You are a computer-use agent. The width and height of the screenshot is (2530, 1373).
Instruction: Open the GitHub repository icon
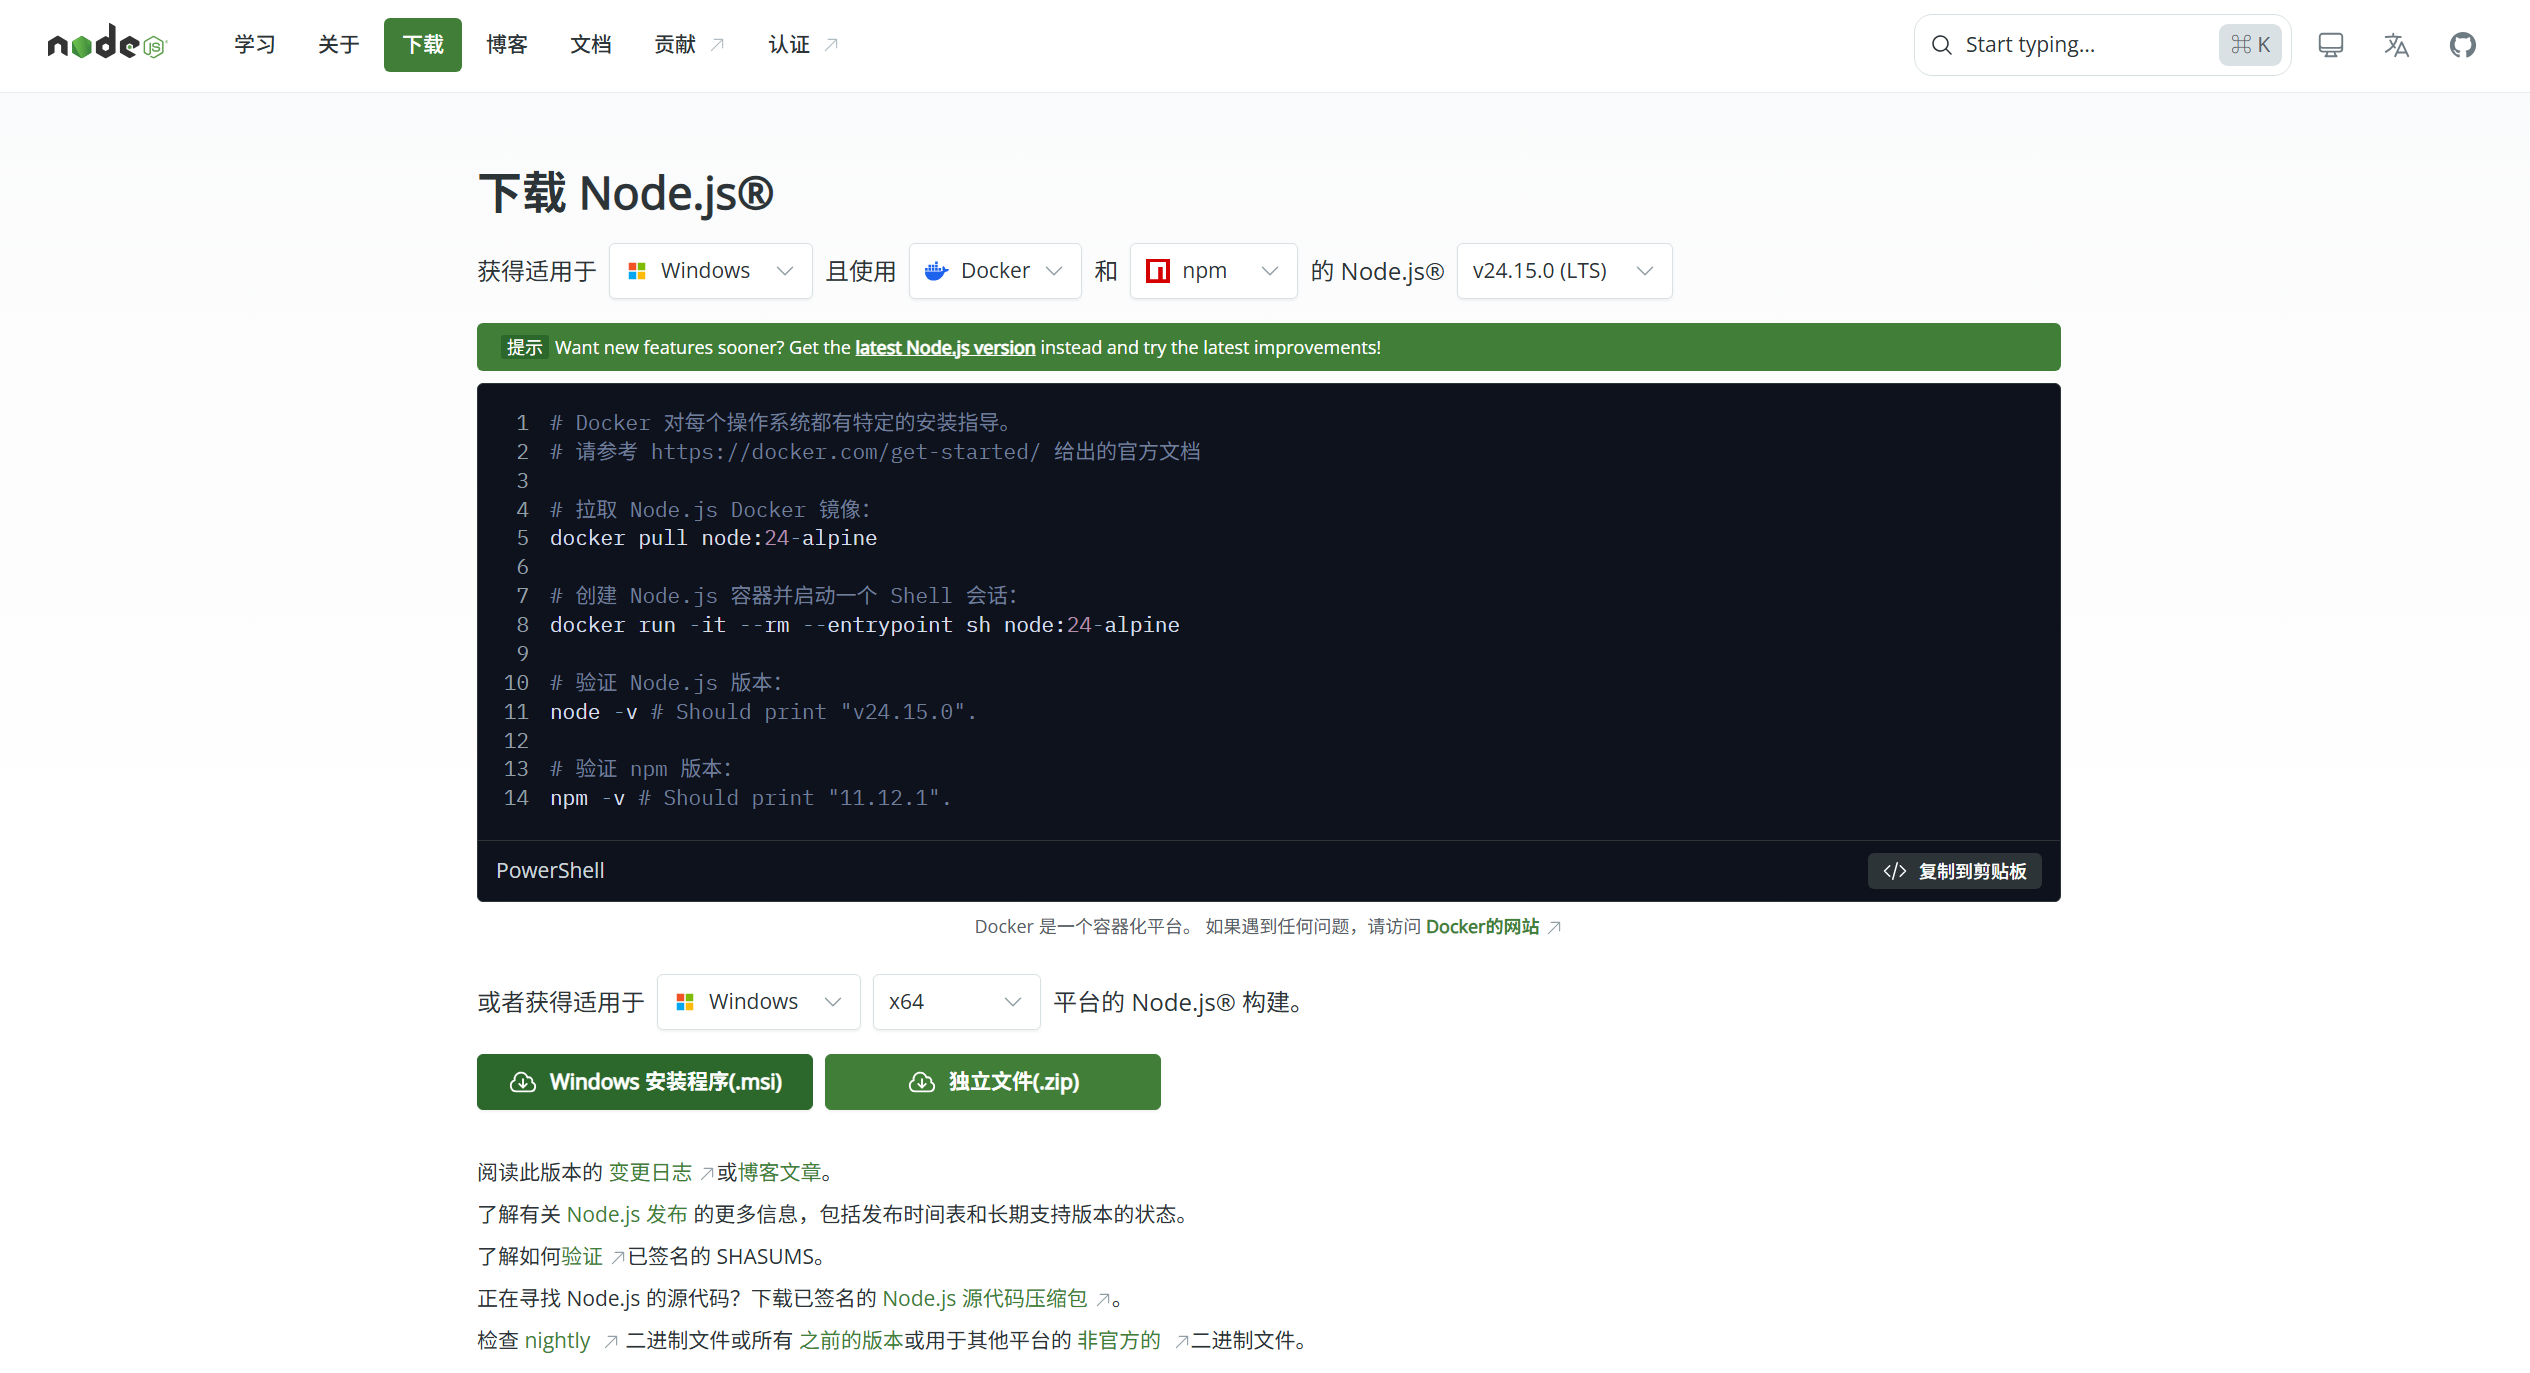coord(2462,45)
